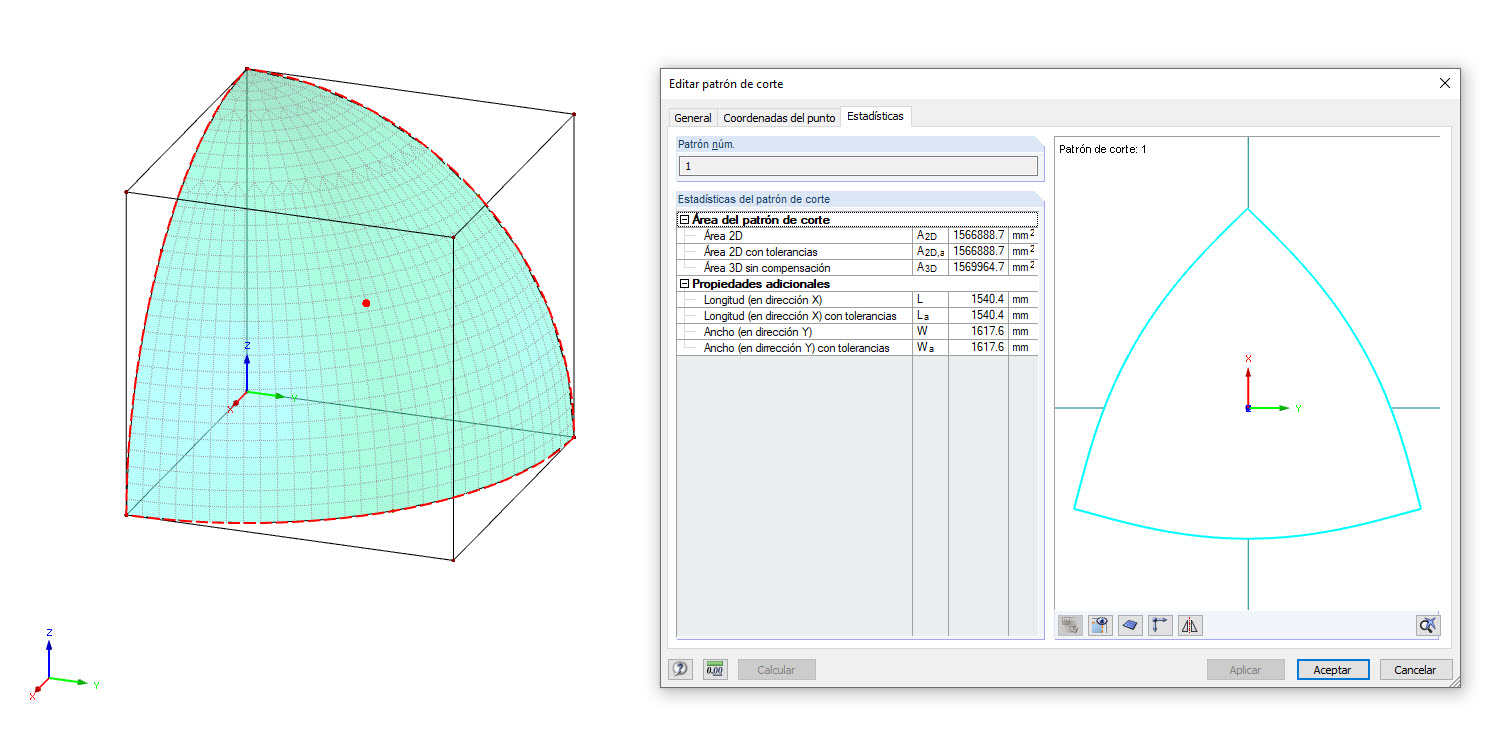Click the Cancelar button

(1415, 670)
